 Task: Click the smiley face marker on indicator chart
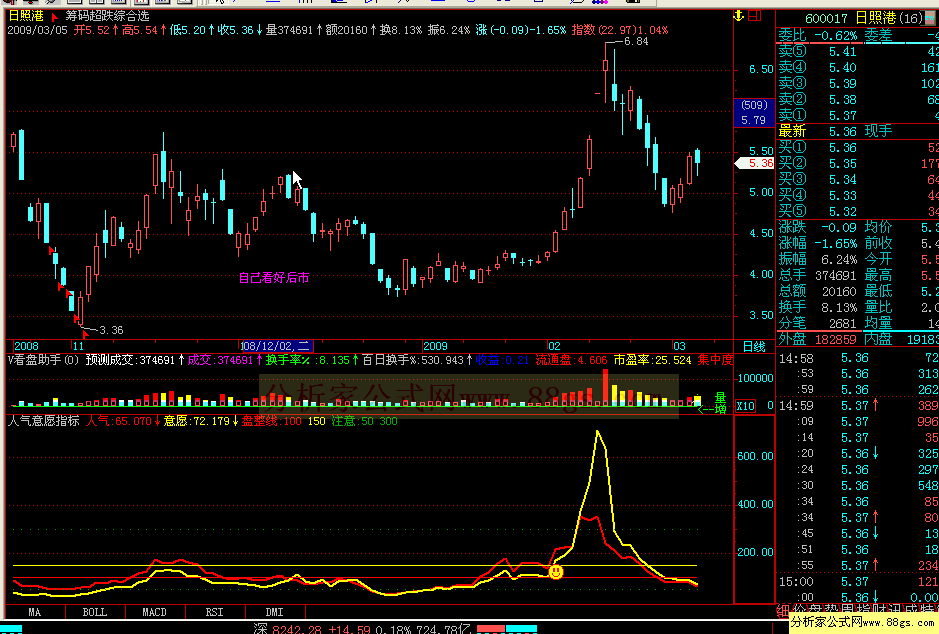(x=556, y=572)
